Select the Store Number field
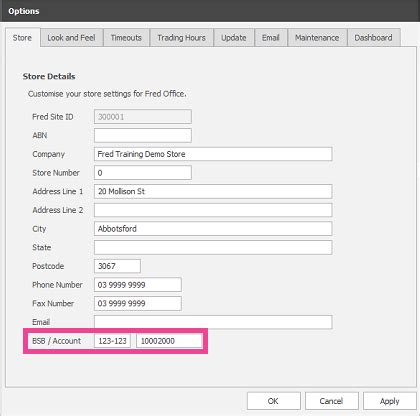 click(x=143, y=173)
